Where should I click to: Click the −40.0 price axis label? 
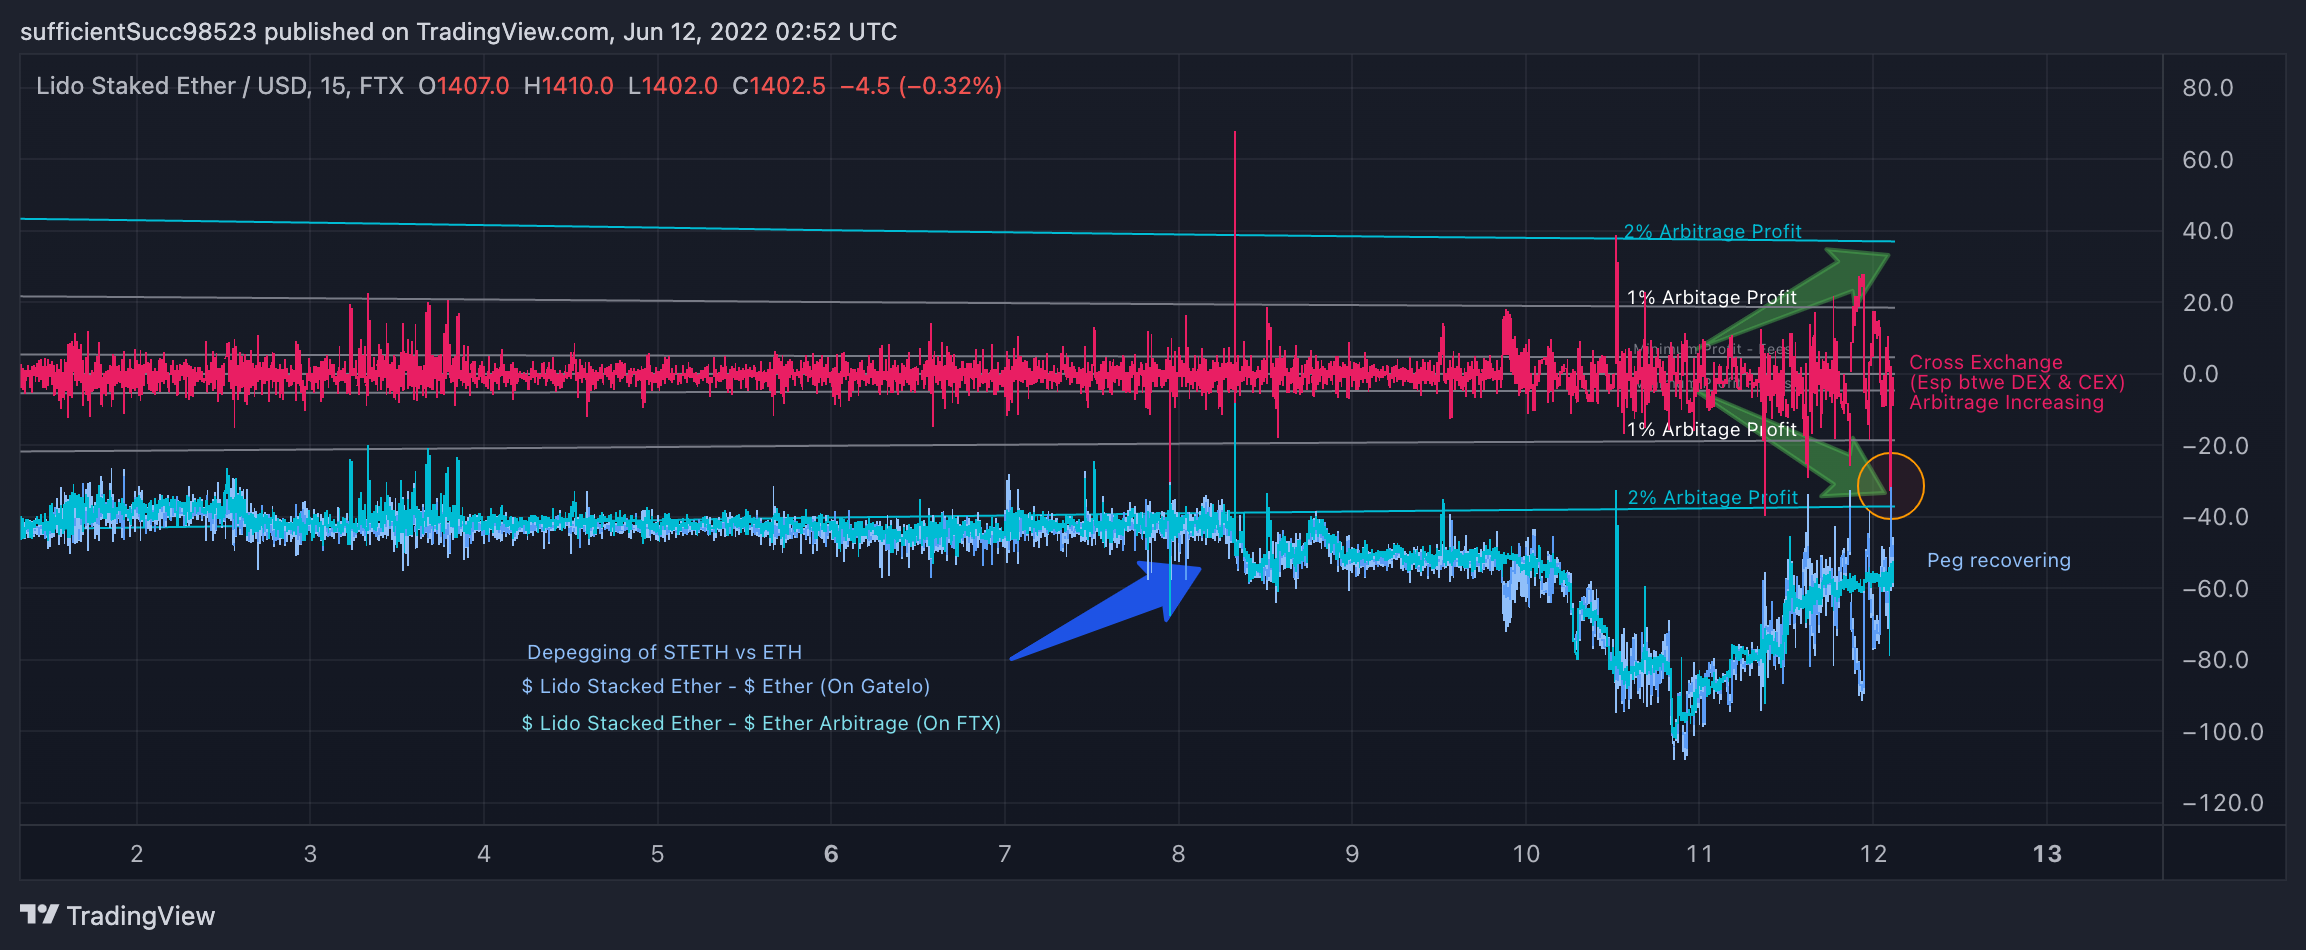tap(2215, 517)
